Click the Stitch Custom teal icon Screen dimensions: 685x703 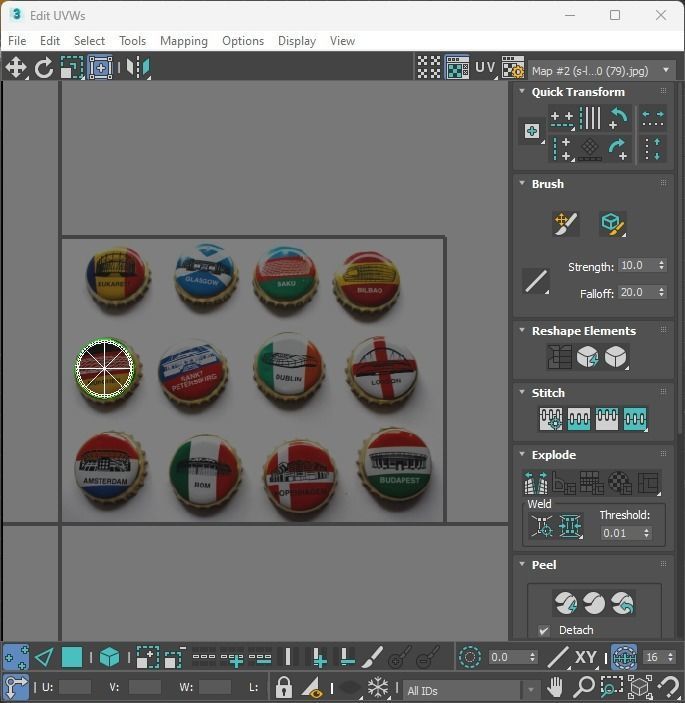pyautogui.click(x=635, y=419)
